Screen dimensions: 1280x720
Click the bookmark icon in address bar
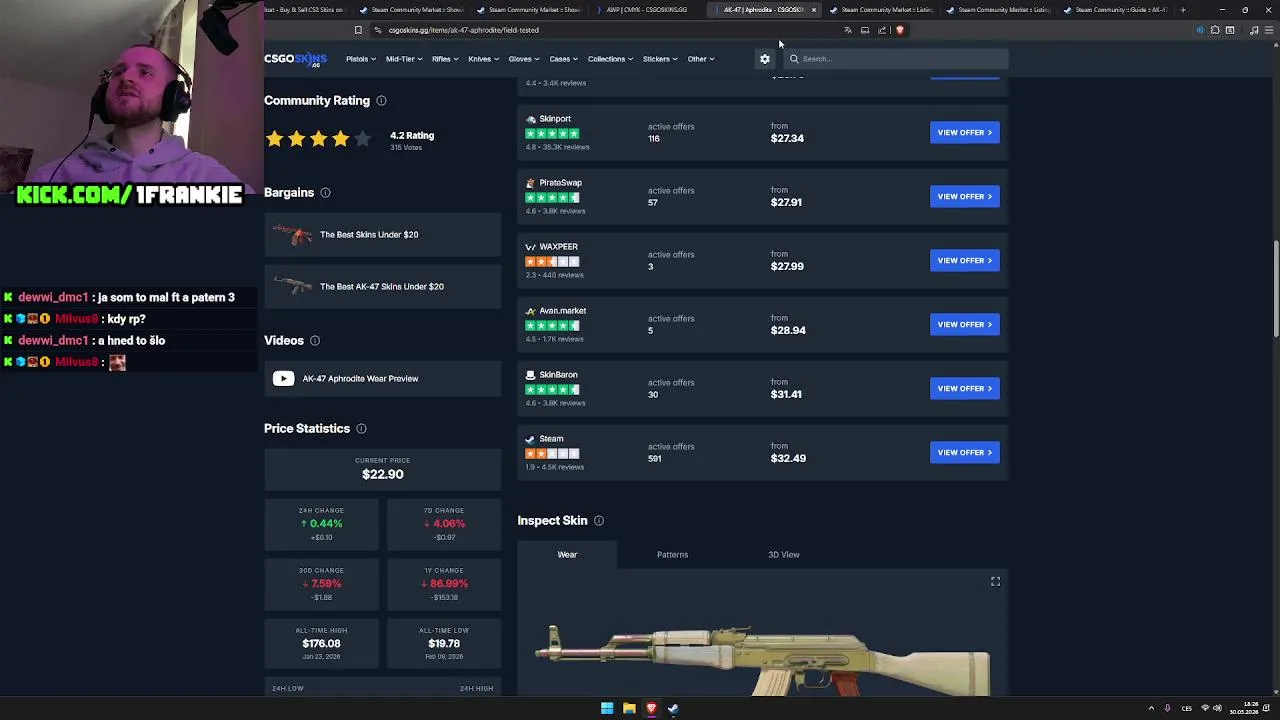click(x=358, y=30)
